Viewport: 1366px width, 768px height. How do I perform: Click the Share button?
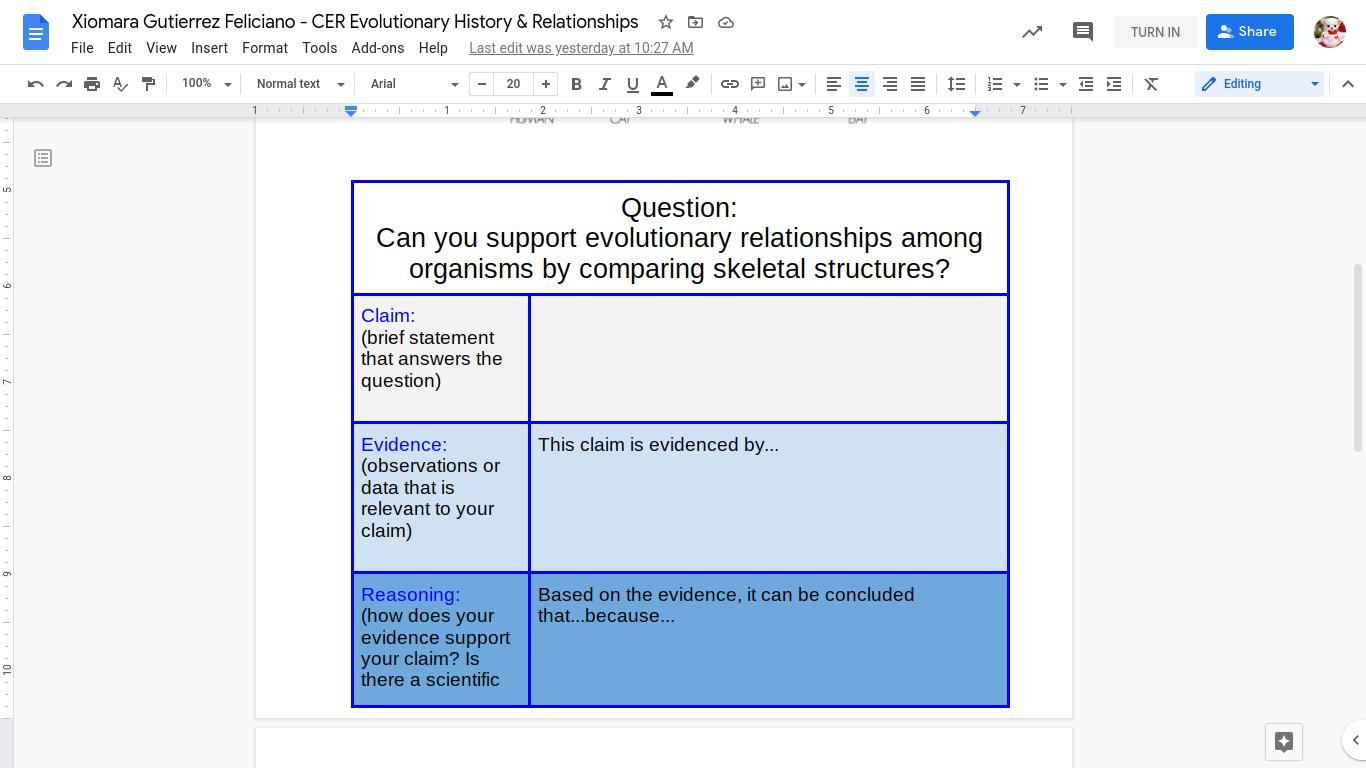(x=1248, y=31)
